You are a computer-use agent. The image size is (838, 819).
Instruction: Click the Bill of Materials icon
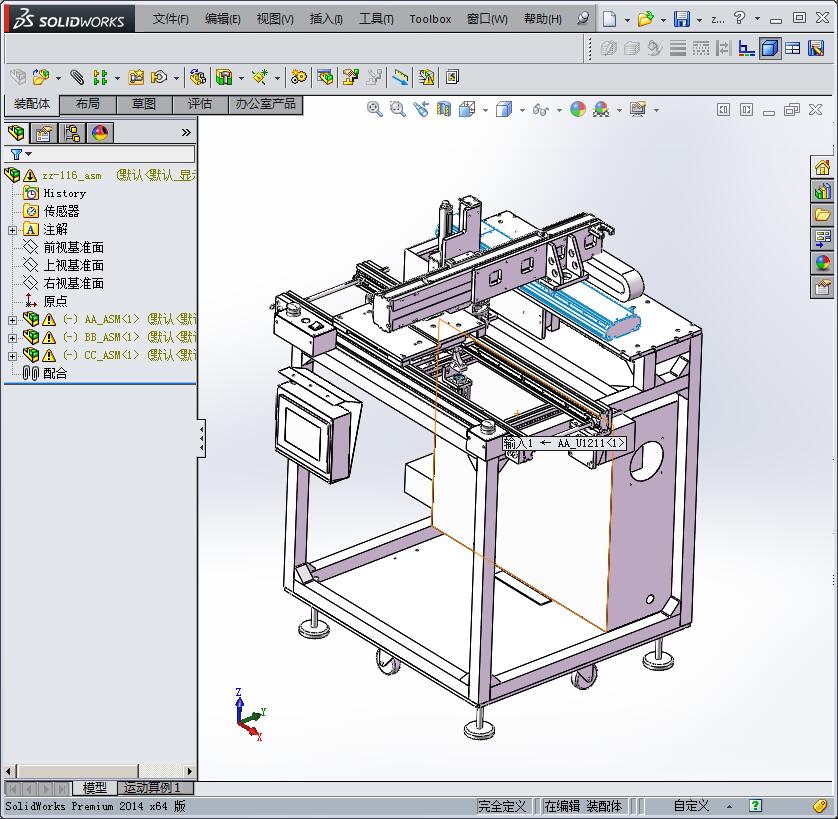point(325,78)
